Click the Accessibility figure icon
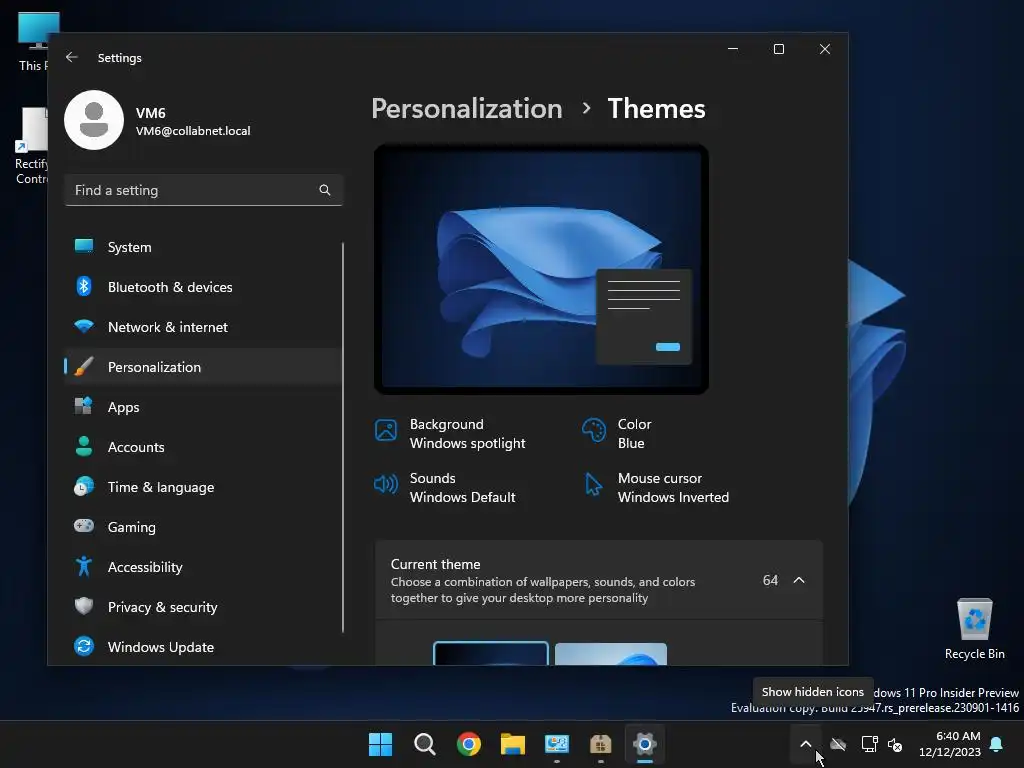 pos(84,566)
